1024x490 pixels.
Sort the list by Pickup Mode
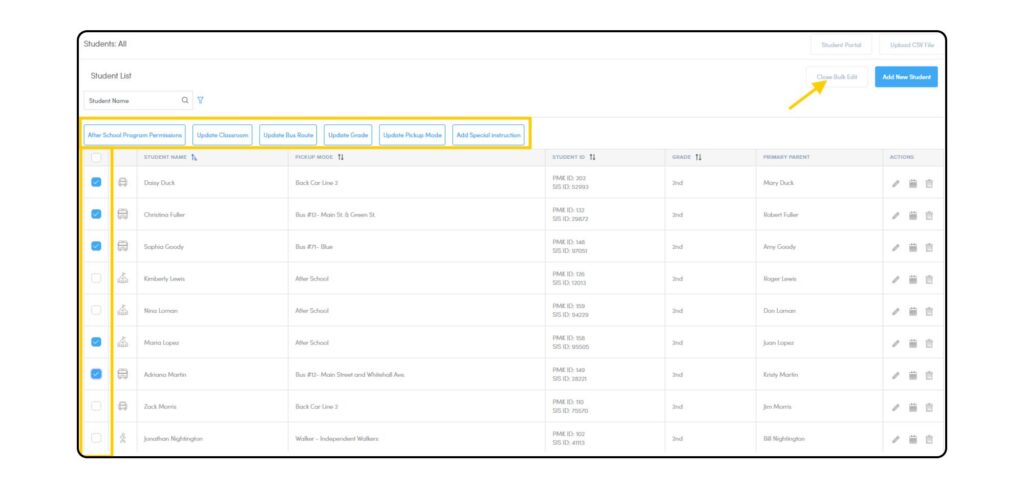341,157
